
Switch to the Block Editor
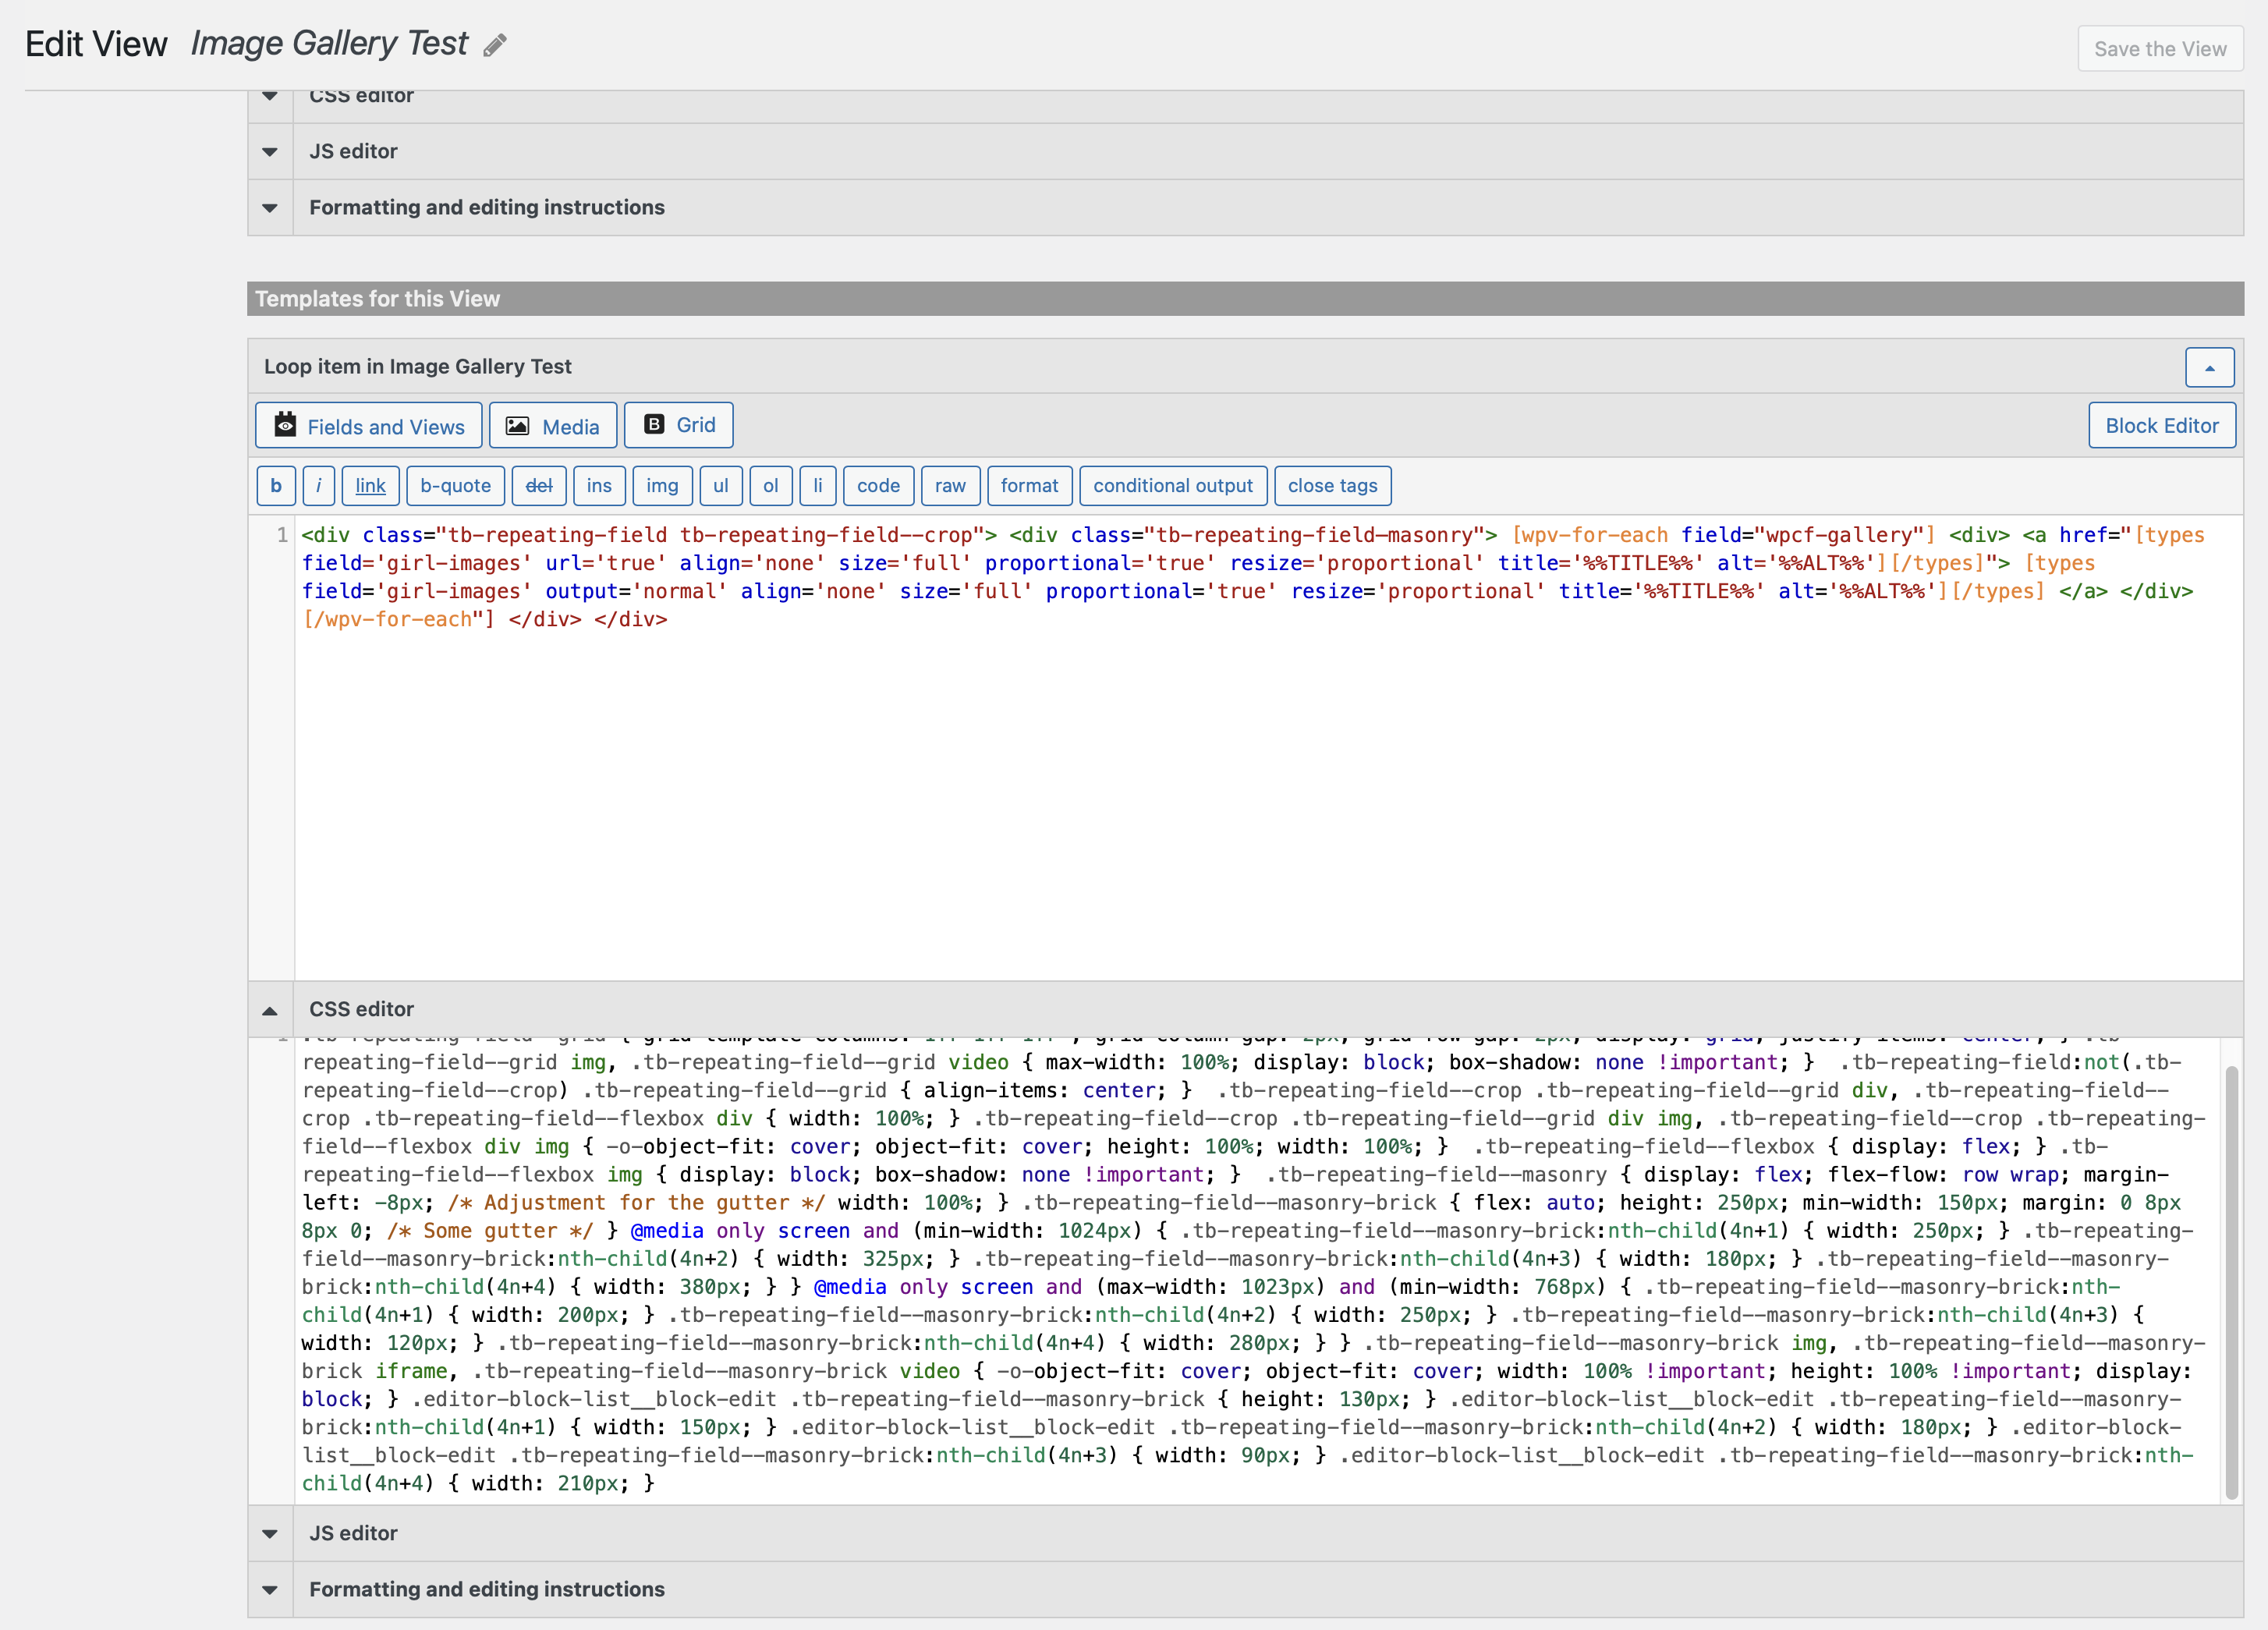(x=2161, y=426)
